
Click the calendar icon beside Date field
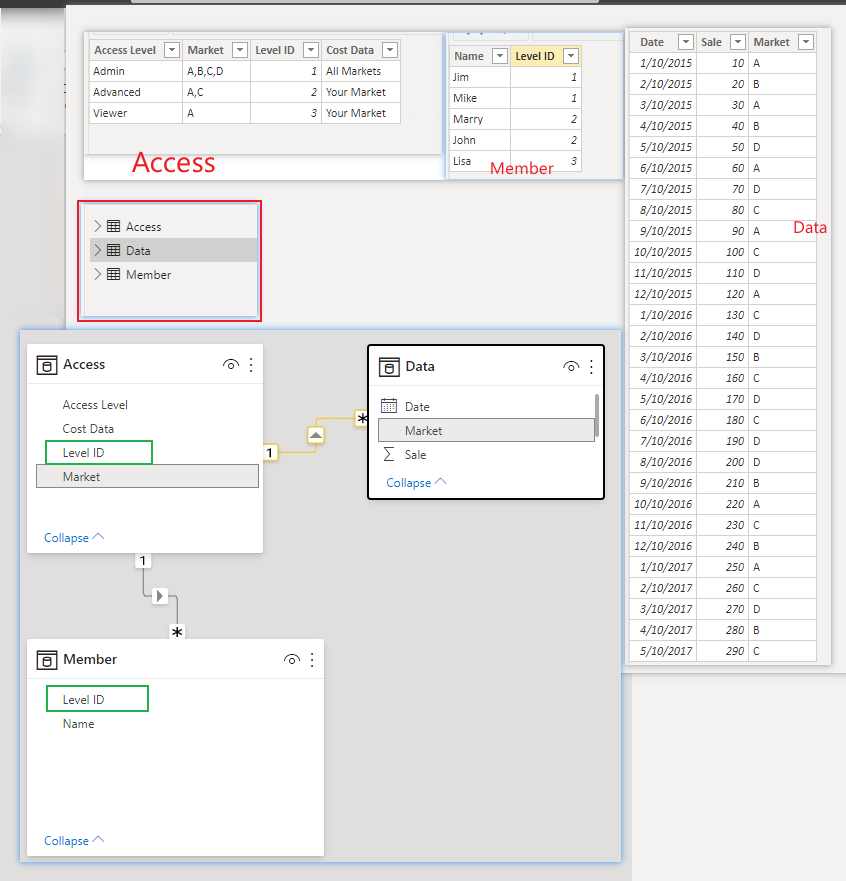pos(389,406)
